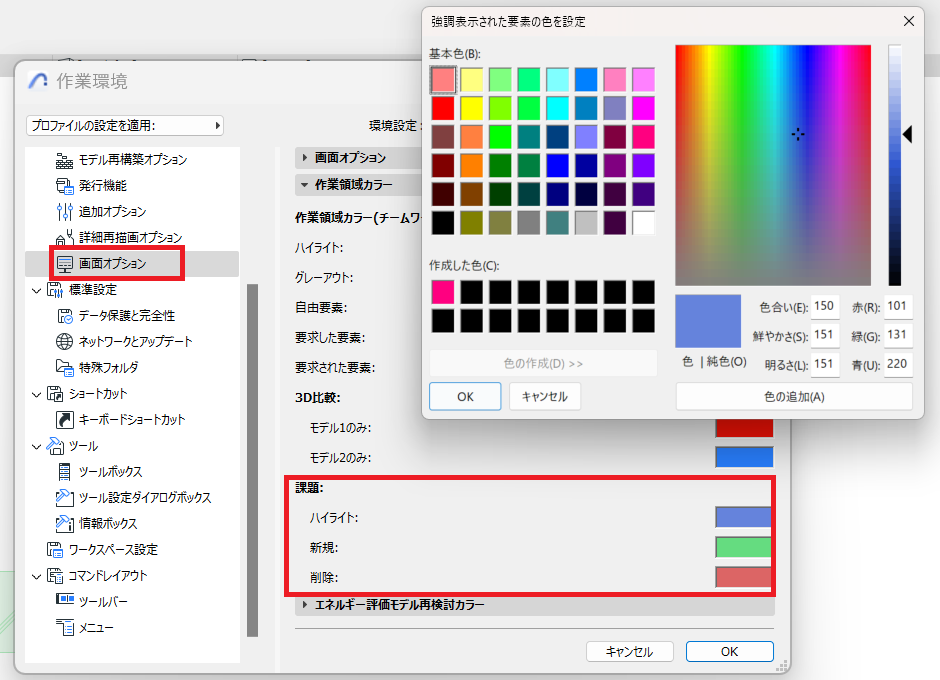The width and height of the screenshot is (940, 680).
Task: Open the 削除 red color swatch
Action: coord(743,577)
